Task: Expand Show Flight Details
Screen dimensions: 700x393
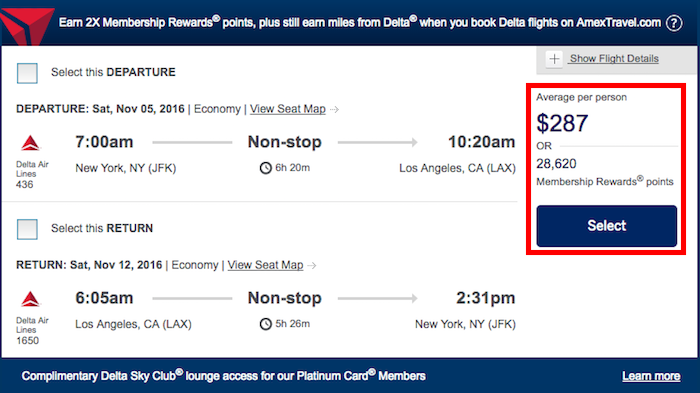Action: tap(614, 59)
